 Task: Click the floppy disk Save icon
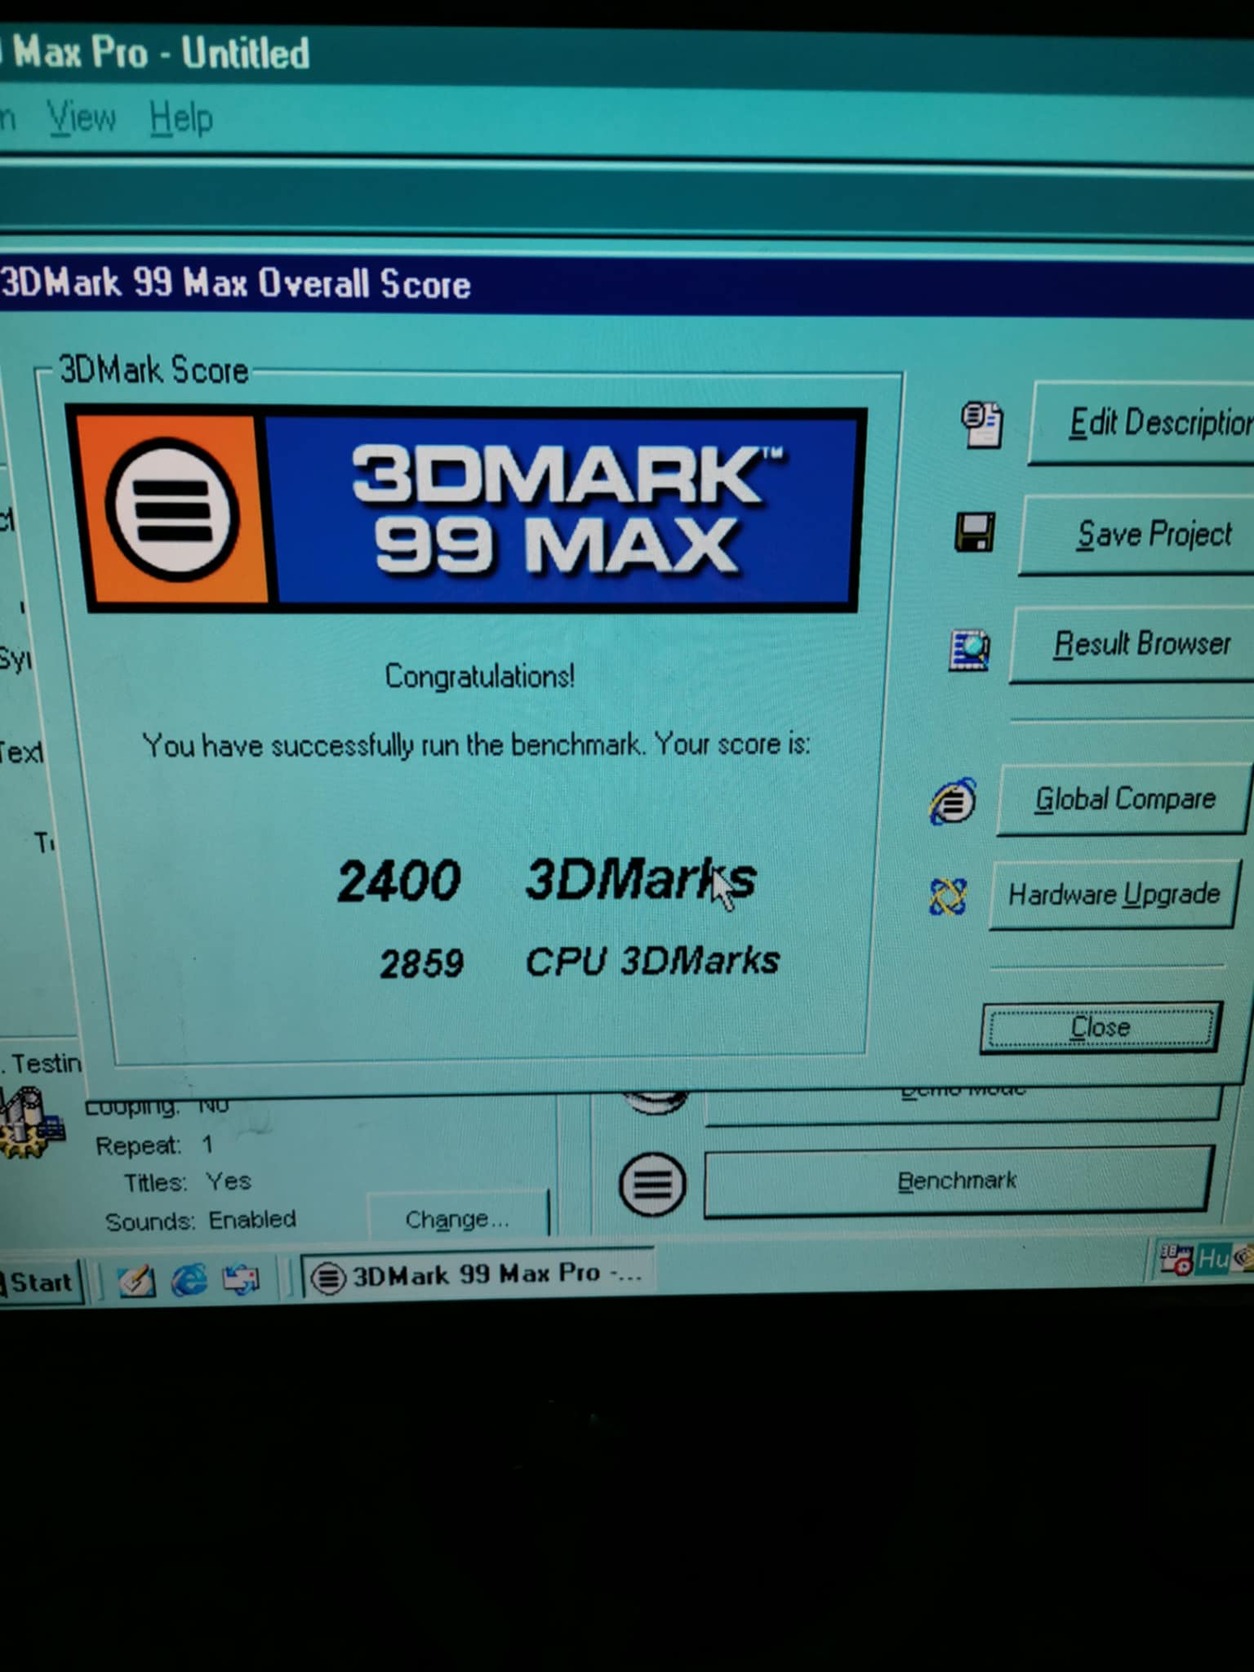coord(974,532)
